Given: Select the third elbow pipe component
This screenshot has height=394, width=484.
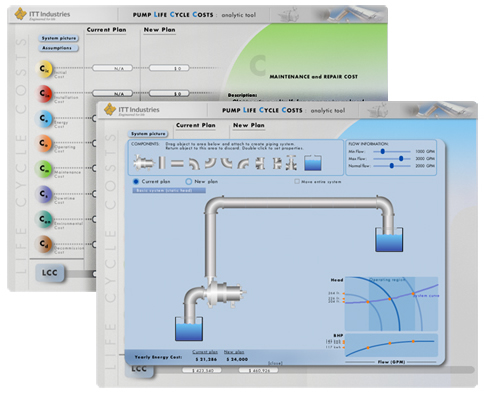Looking at the screenshot, I should coord(227,163).
